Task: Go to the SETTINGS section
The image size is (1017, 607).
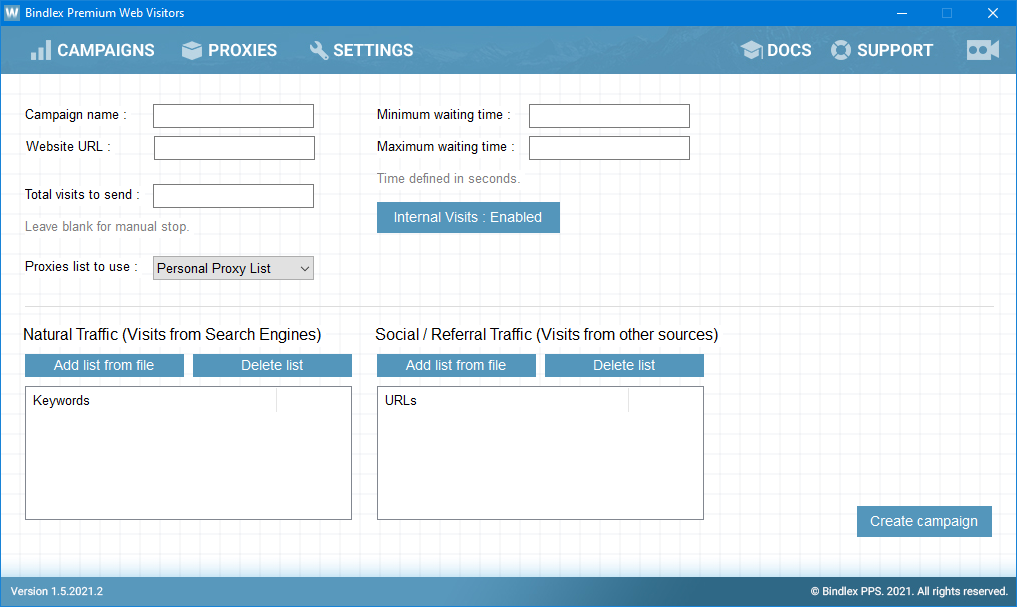Action: [x=373, y=50]
